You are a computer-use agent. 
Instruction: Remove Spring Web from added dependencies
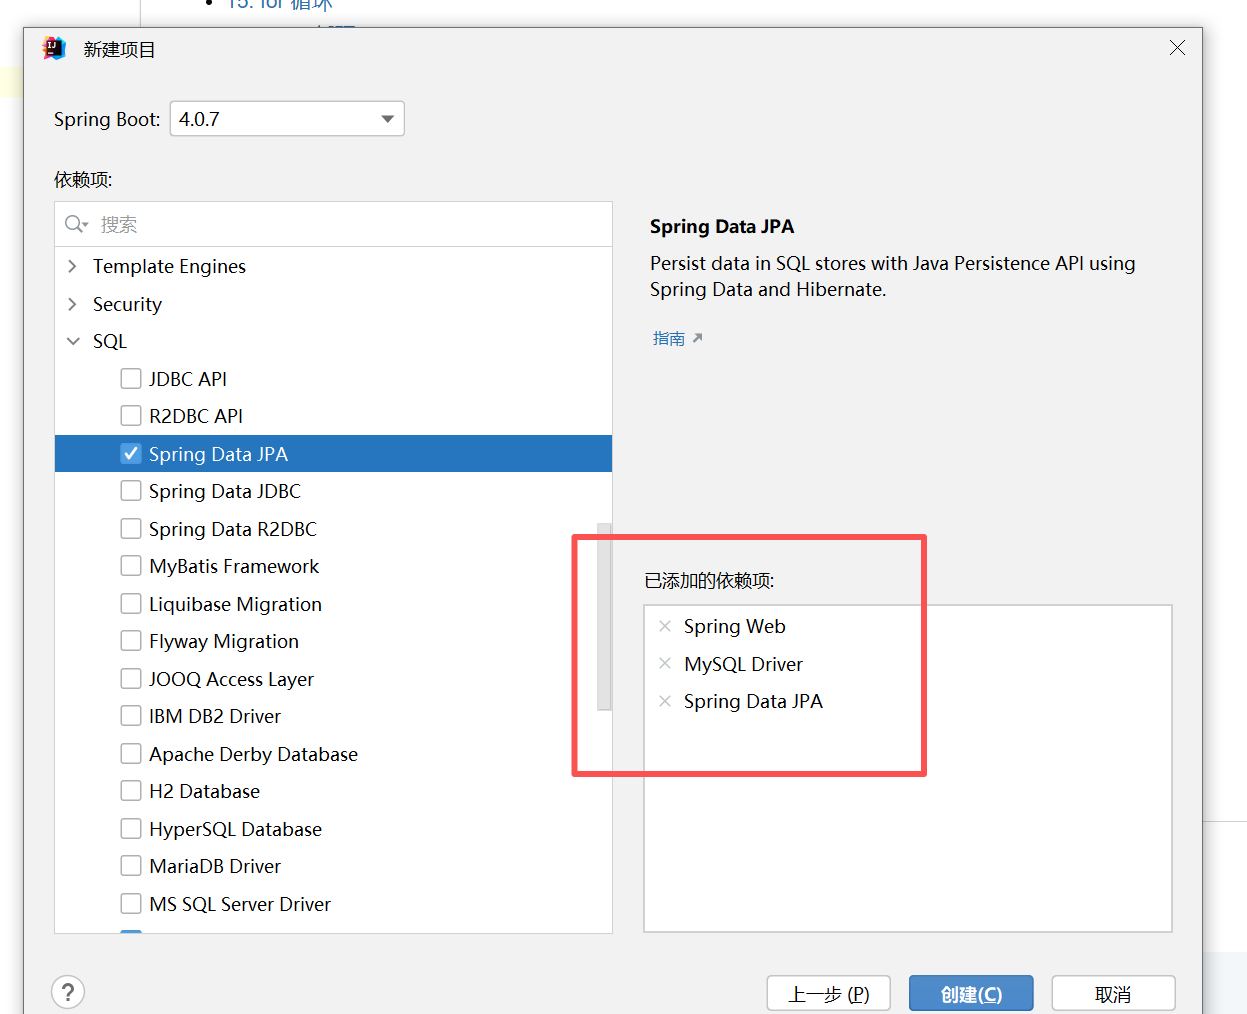tap(665, 626)
